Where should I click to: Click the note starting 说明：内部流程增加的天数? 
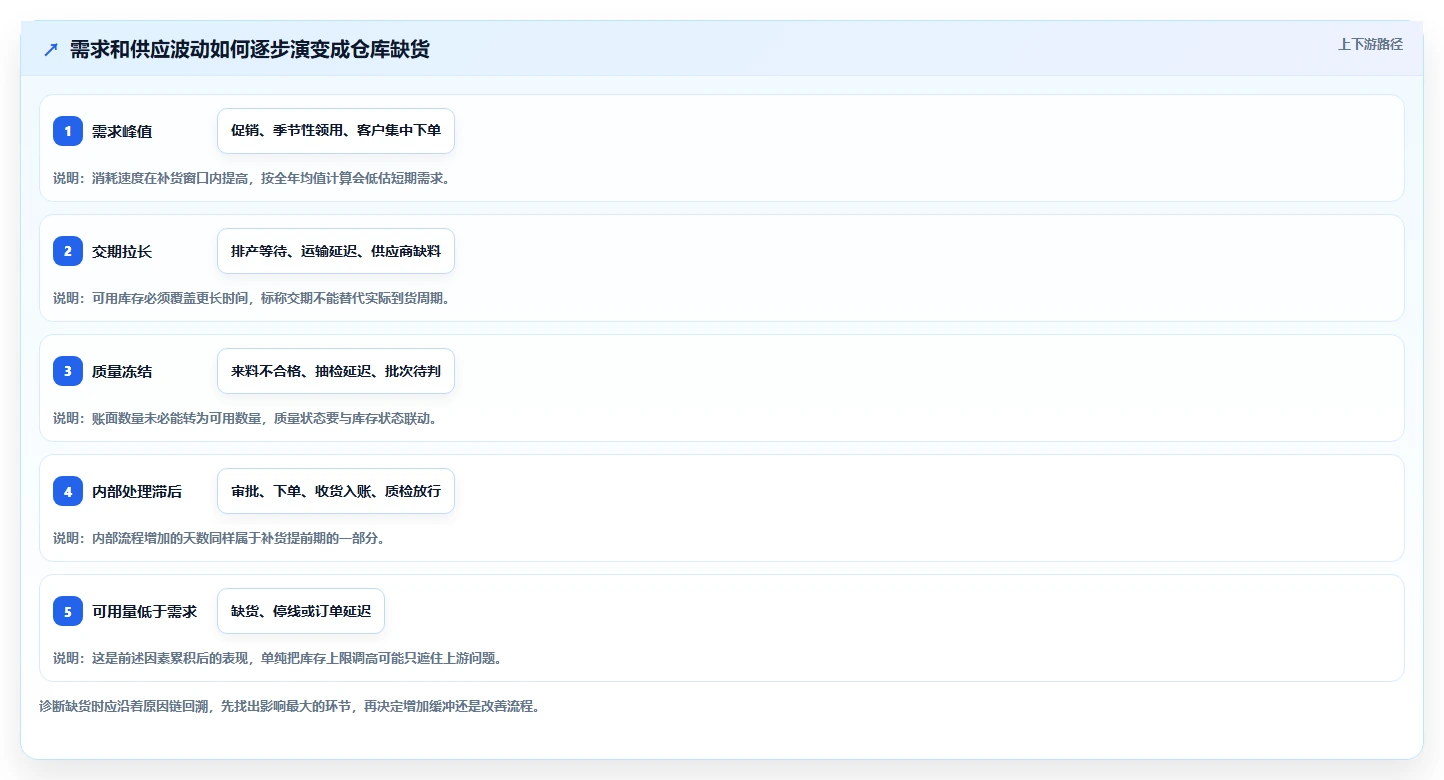pos(219,538)
